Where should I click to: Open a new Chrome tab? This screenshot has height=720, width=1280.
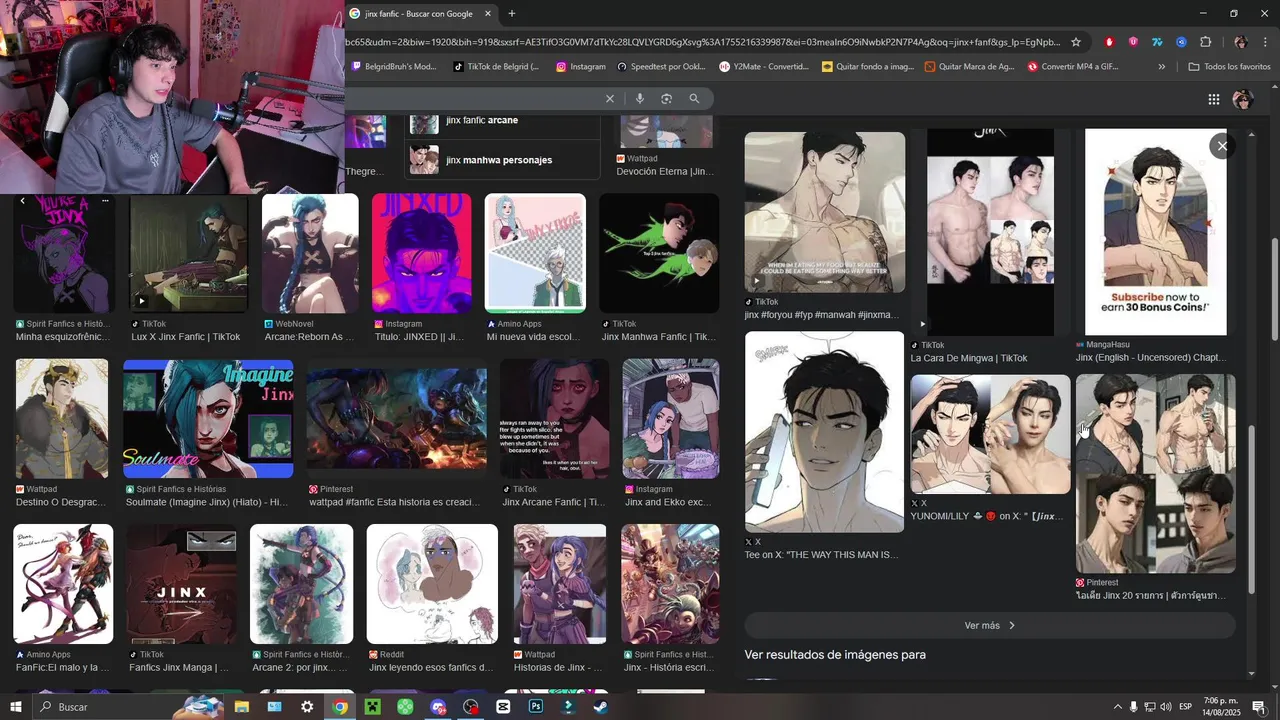[512, 14]
